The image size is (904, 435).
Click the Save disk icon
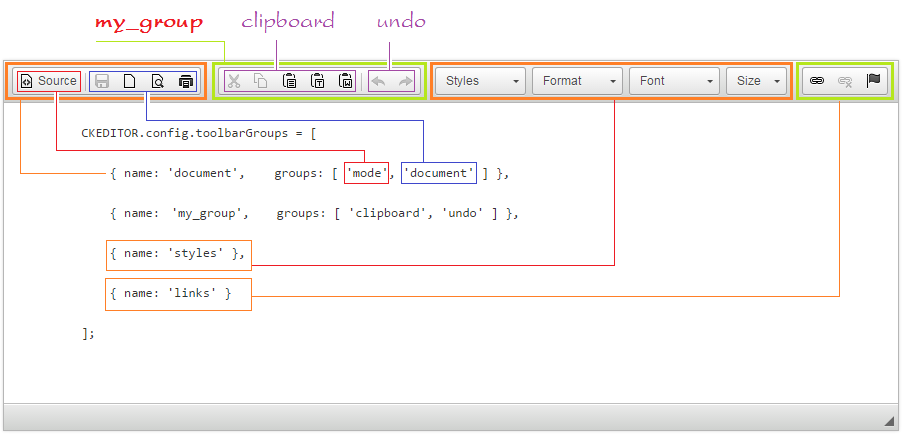(102, 81)
